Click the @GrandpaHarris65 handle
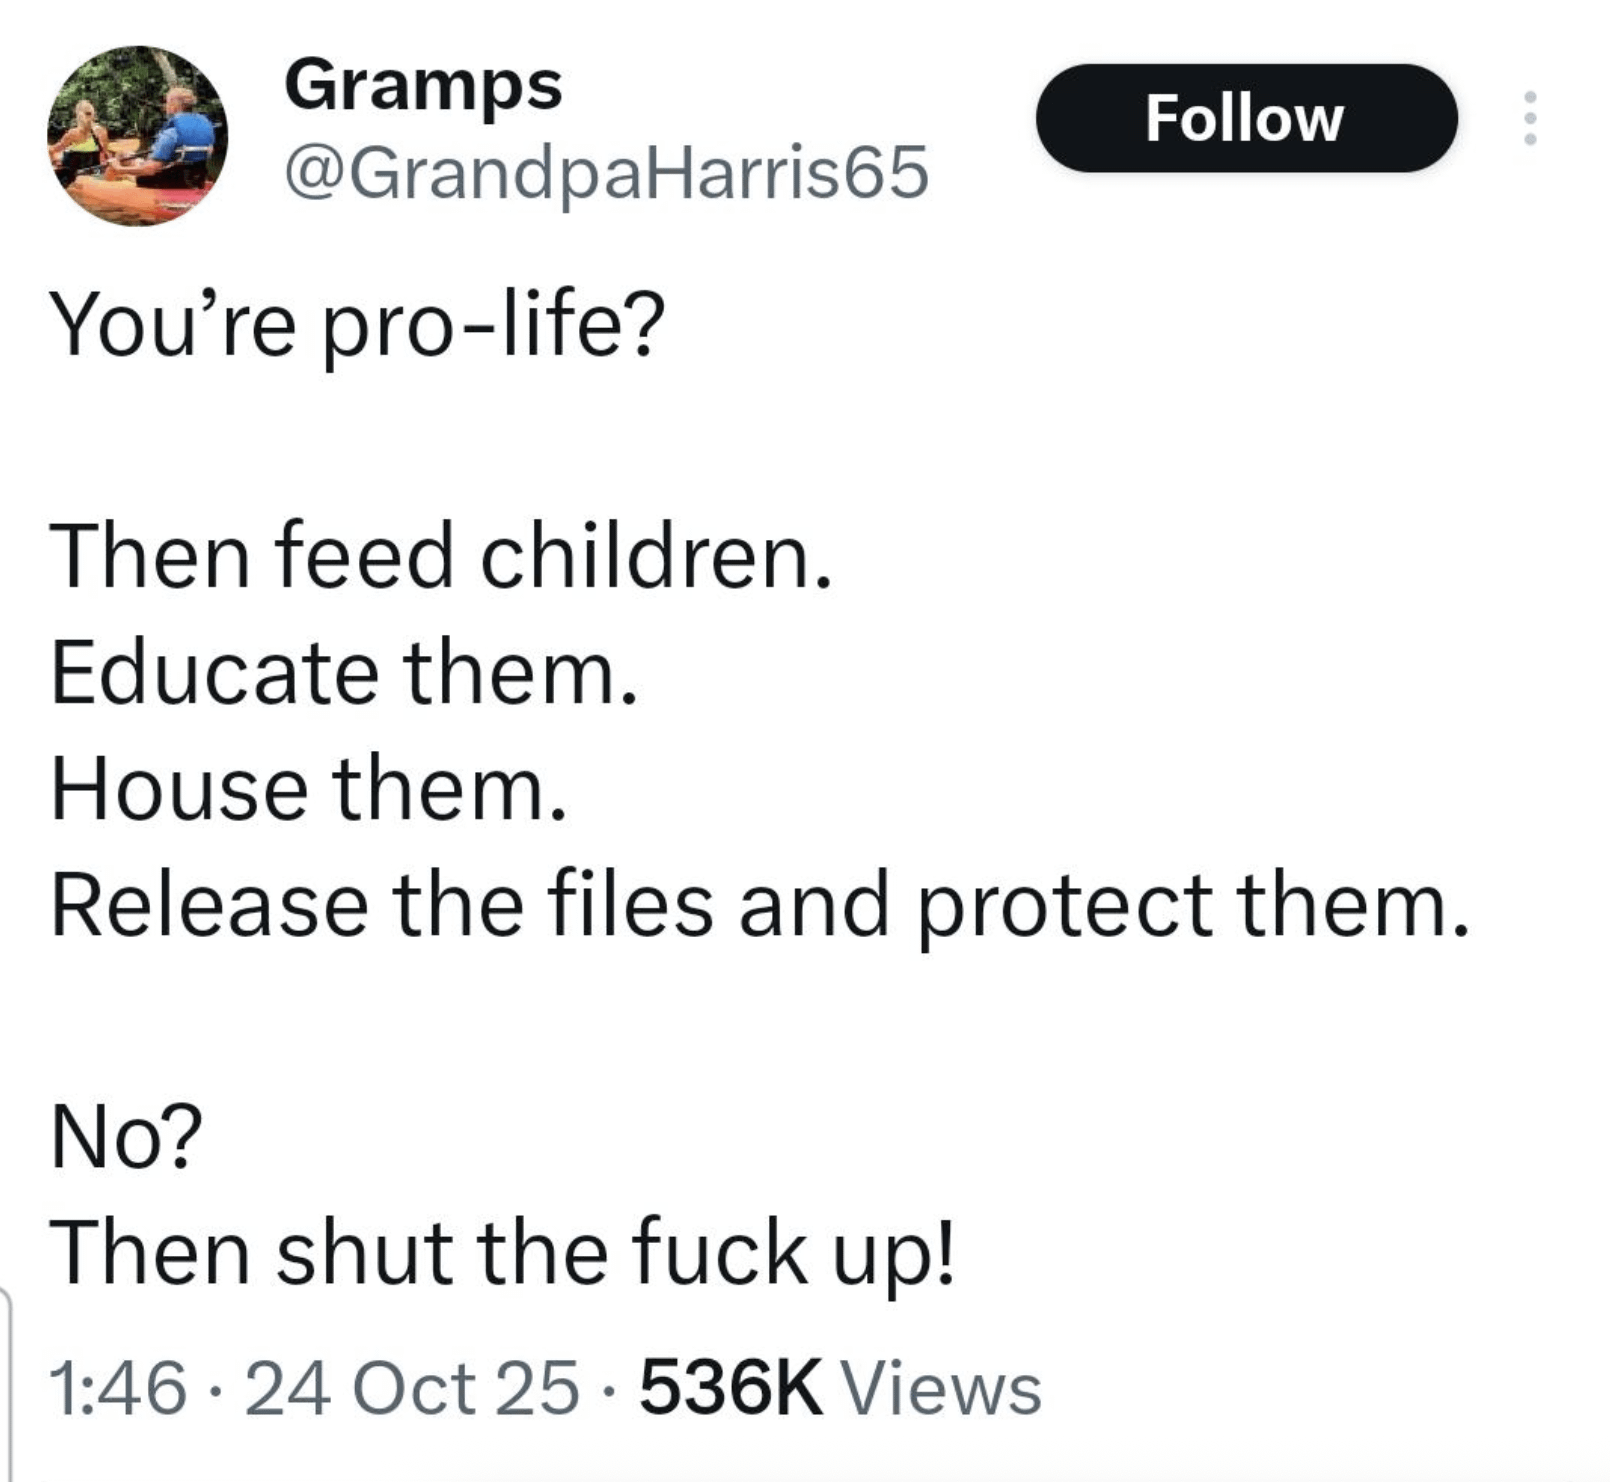 point(607,173)
